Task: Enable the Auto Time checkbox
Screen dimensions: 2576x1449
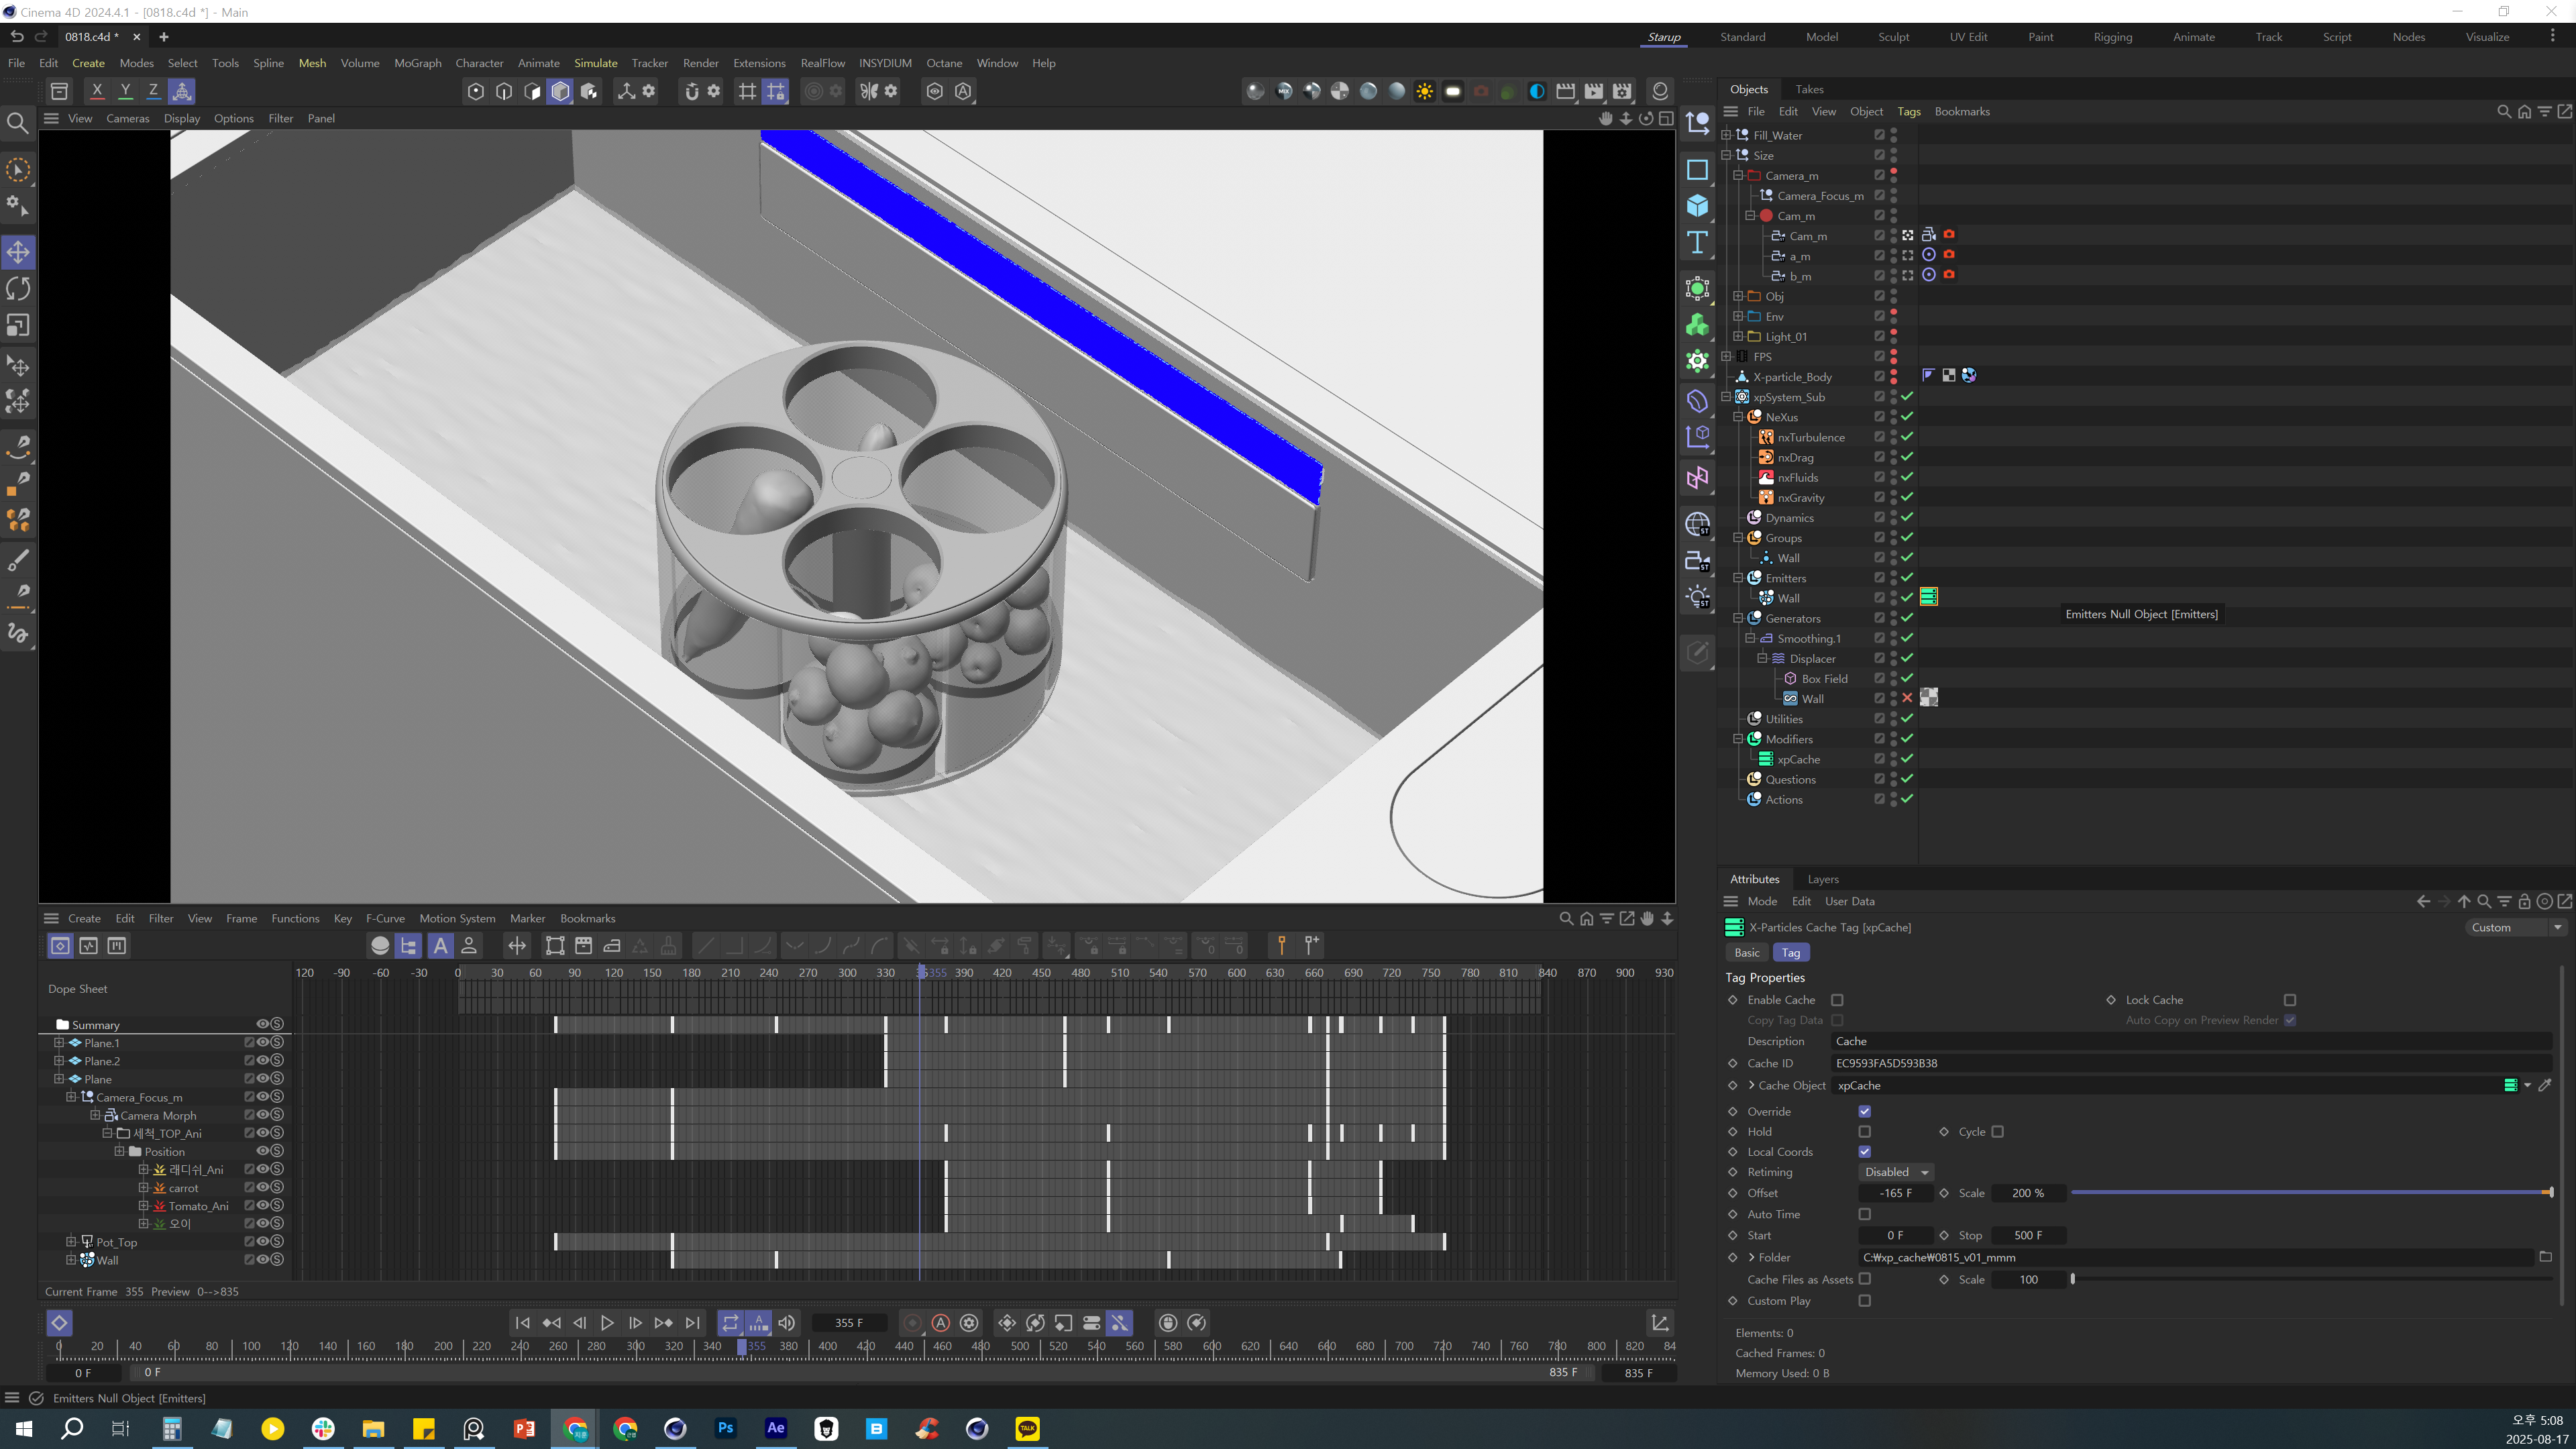Action: point(1865,1214)
